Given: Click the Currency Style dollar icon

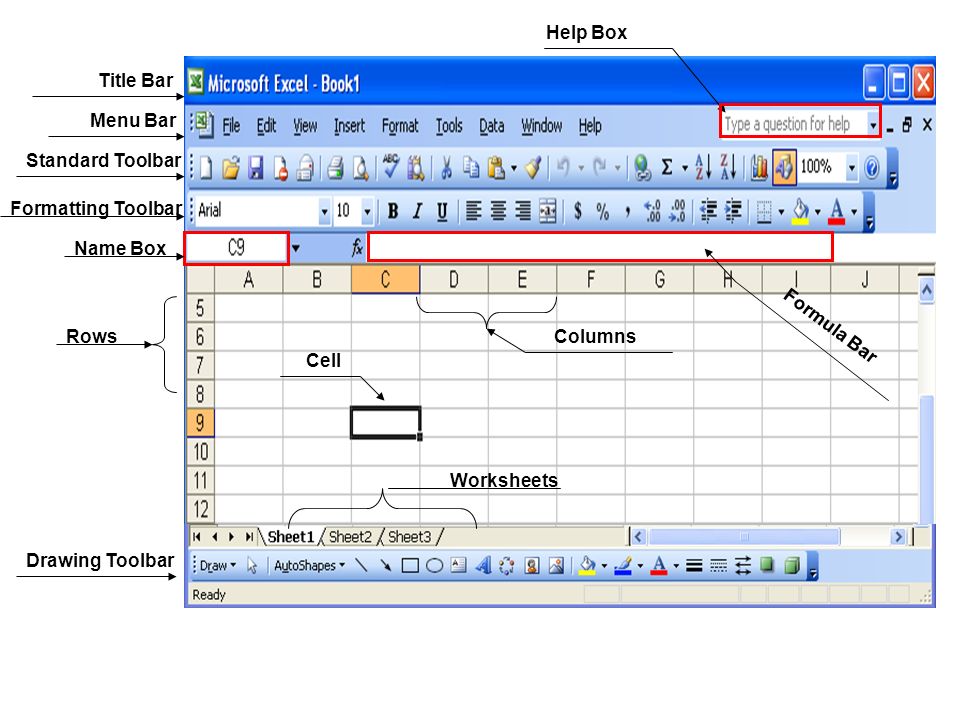Looking at the screenshot, I should coord(577,211).
